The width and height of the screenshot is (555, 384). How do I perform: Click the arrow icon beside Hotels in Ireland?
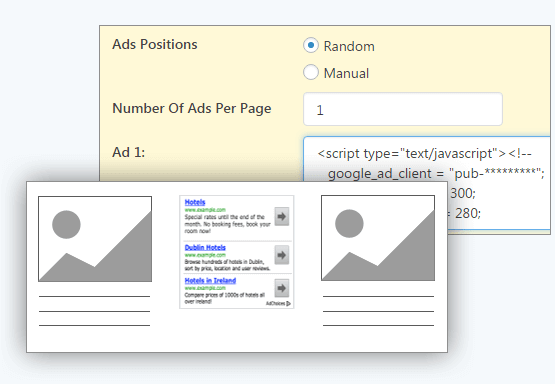[282, 288]
